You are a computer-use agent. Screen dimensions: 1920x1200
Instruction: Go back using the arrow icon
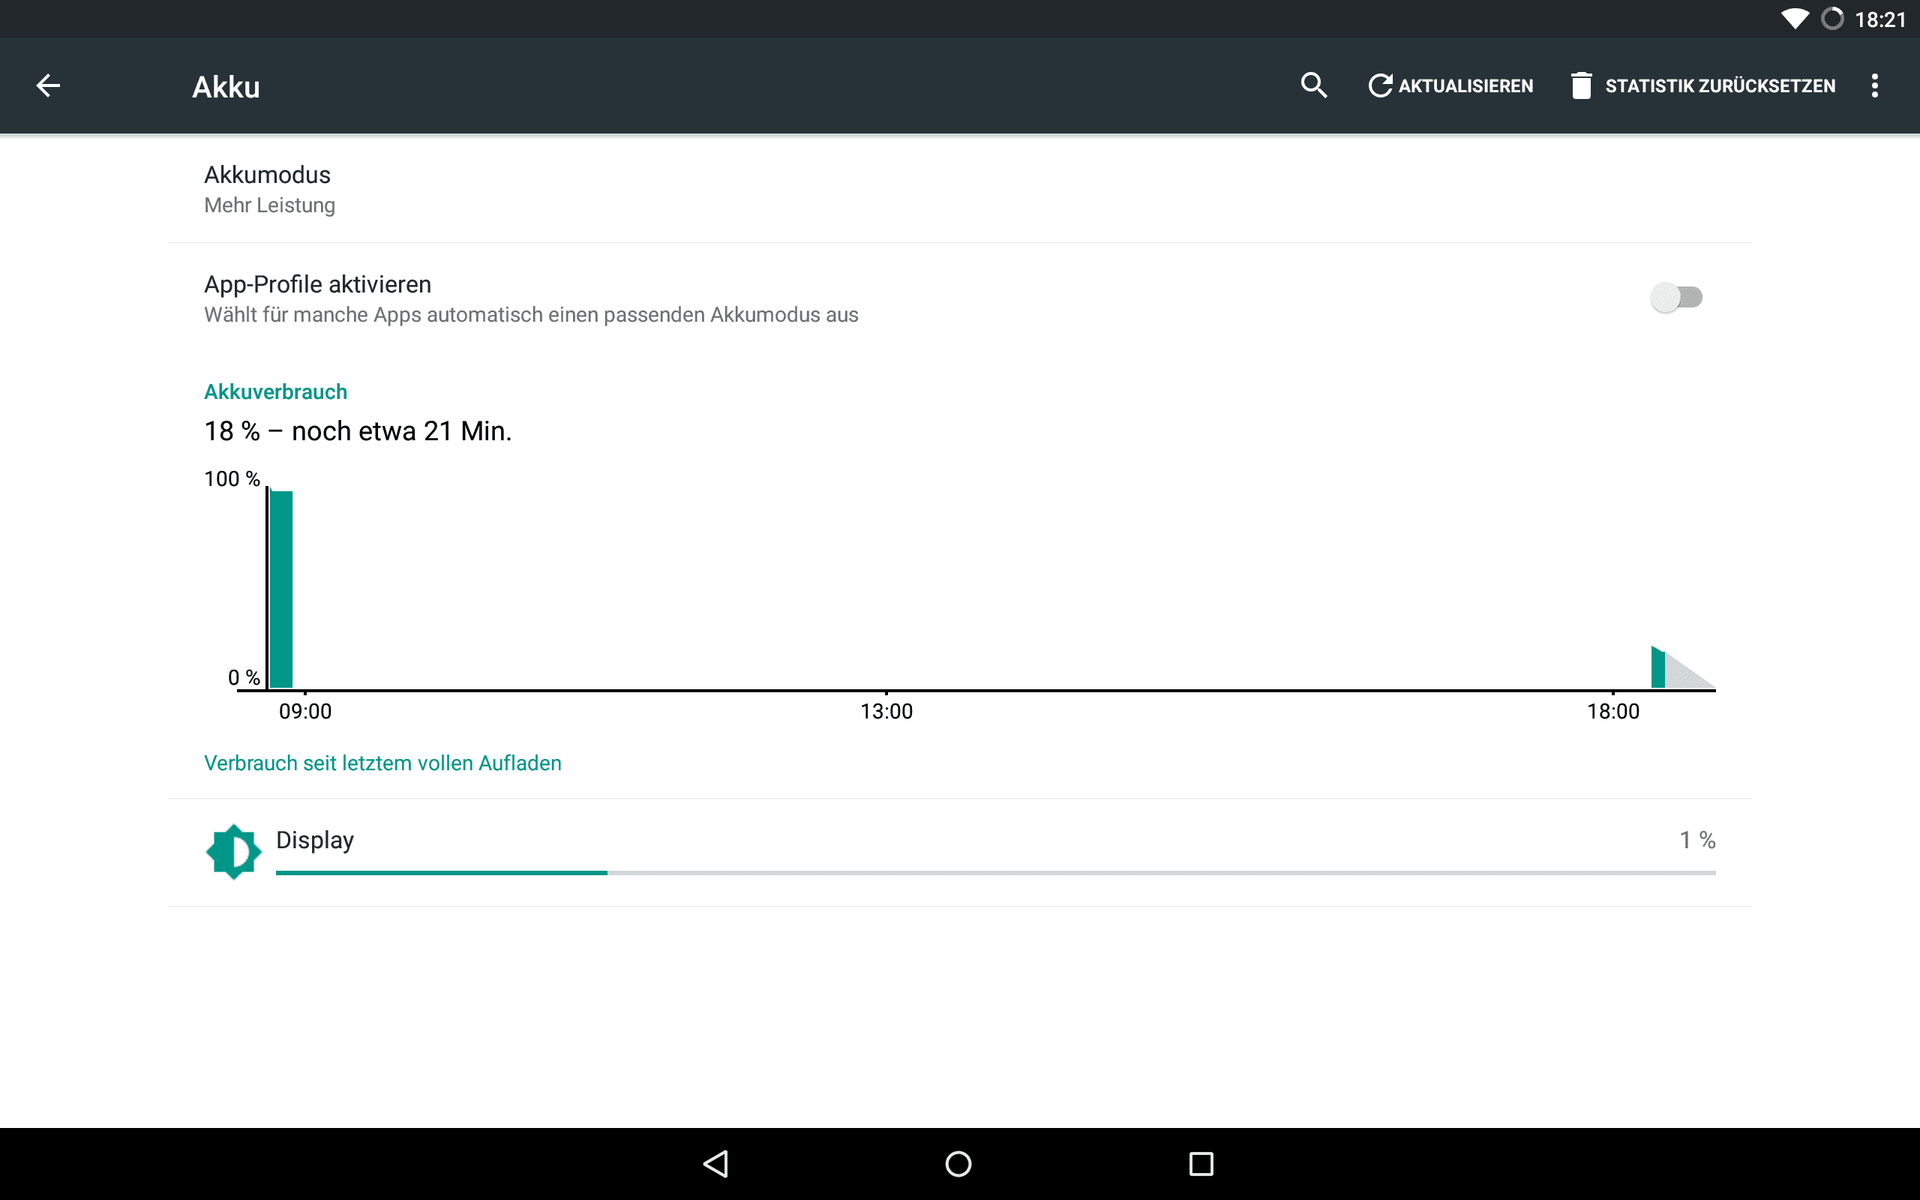tap(48, 86)
